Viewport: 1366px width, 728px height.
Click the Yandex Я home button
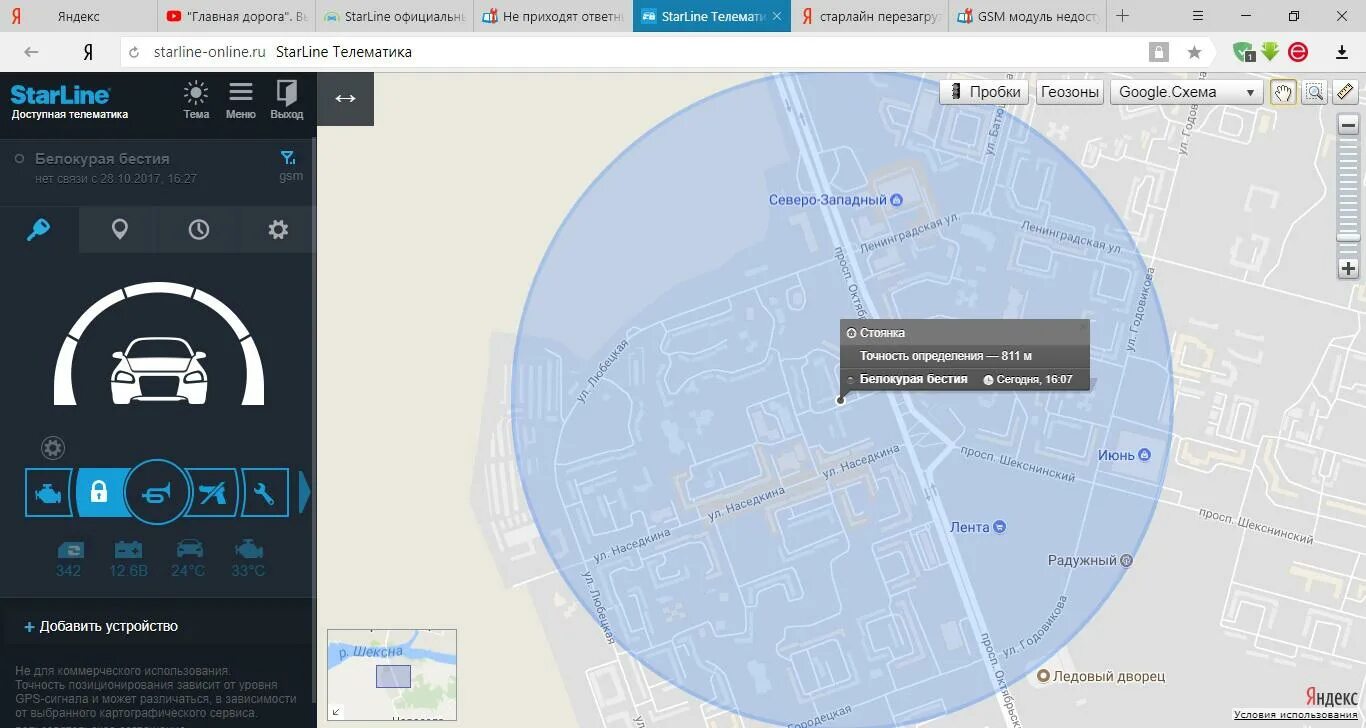pyautogui.click(x=88, y=52)
